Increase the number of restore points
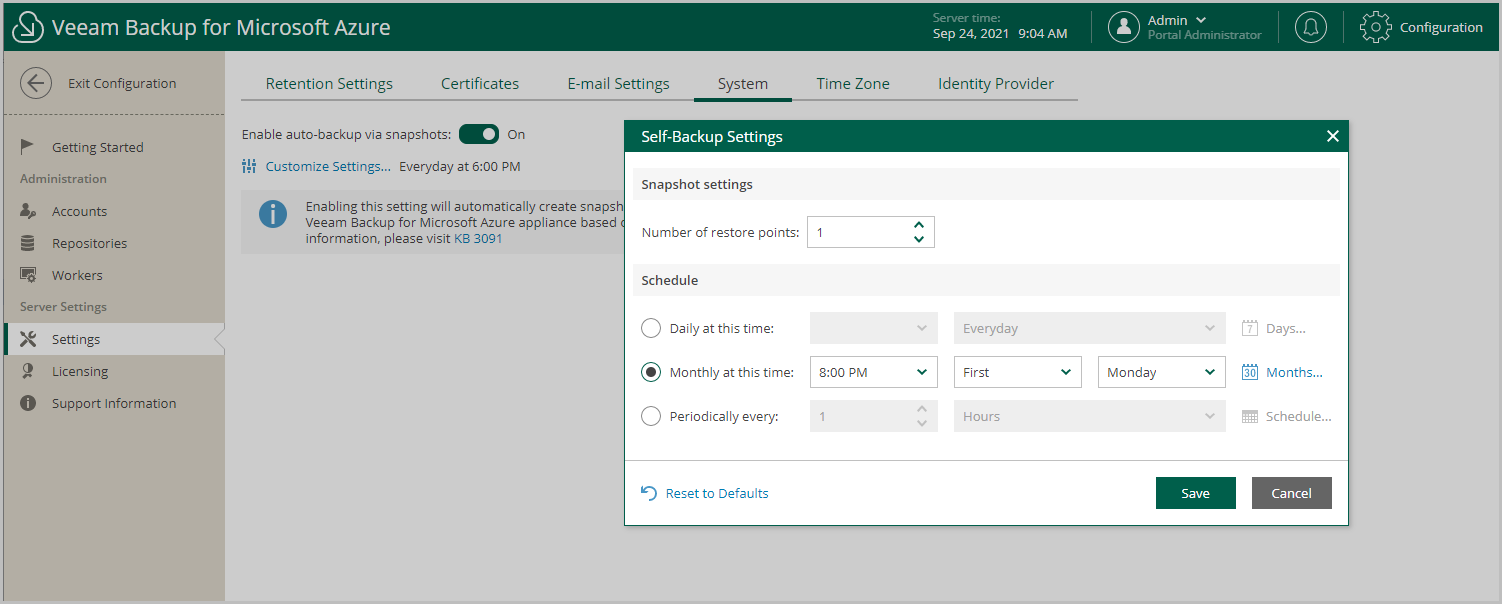The image size is (1502, 604). 919,225
